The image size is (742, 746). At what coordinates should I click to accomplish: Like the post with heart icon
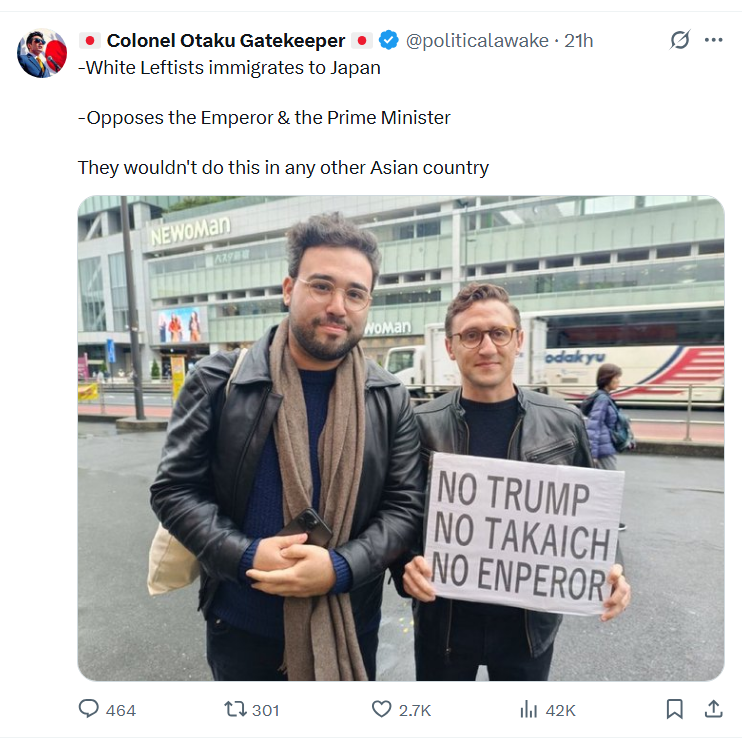381,709
